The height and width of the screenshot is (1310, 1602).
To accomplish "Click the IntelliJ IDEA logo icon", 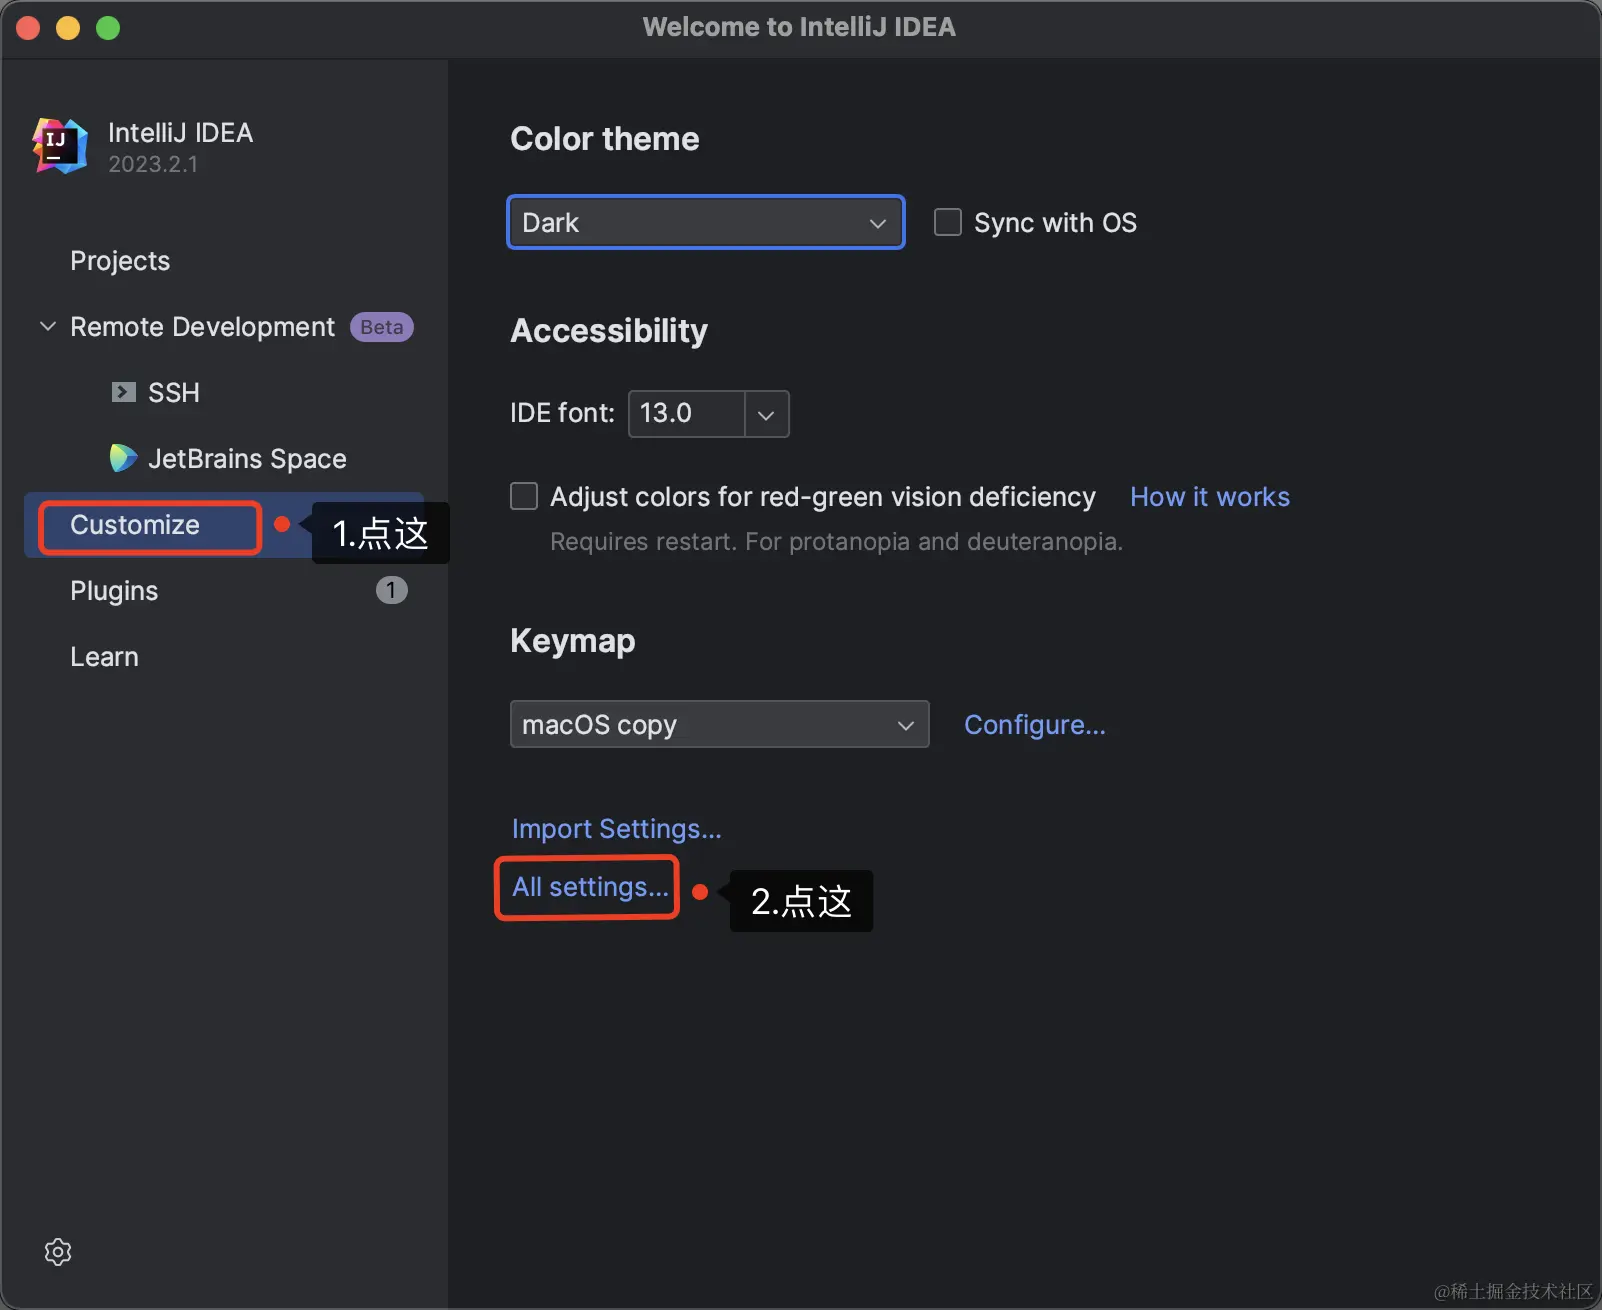I will coord(60,146).
